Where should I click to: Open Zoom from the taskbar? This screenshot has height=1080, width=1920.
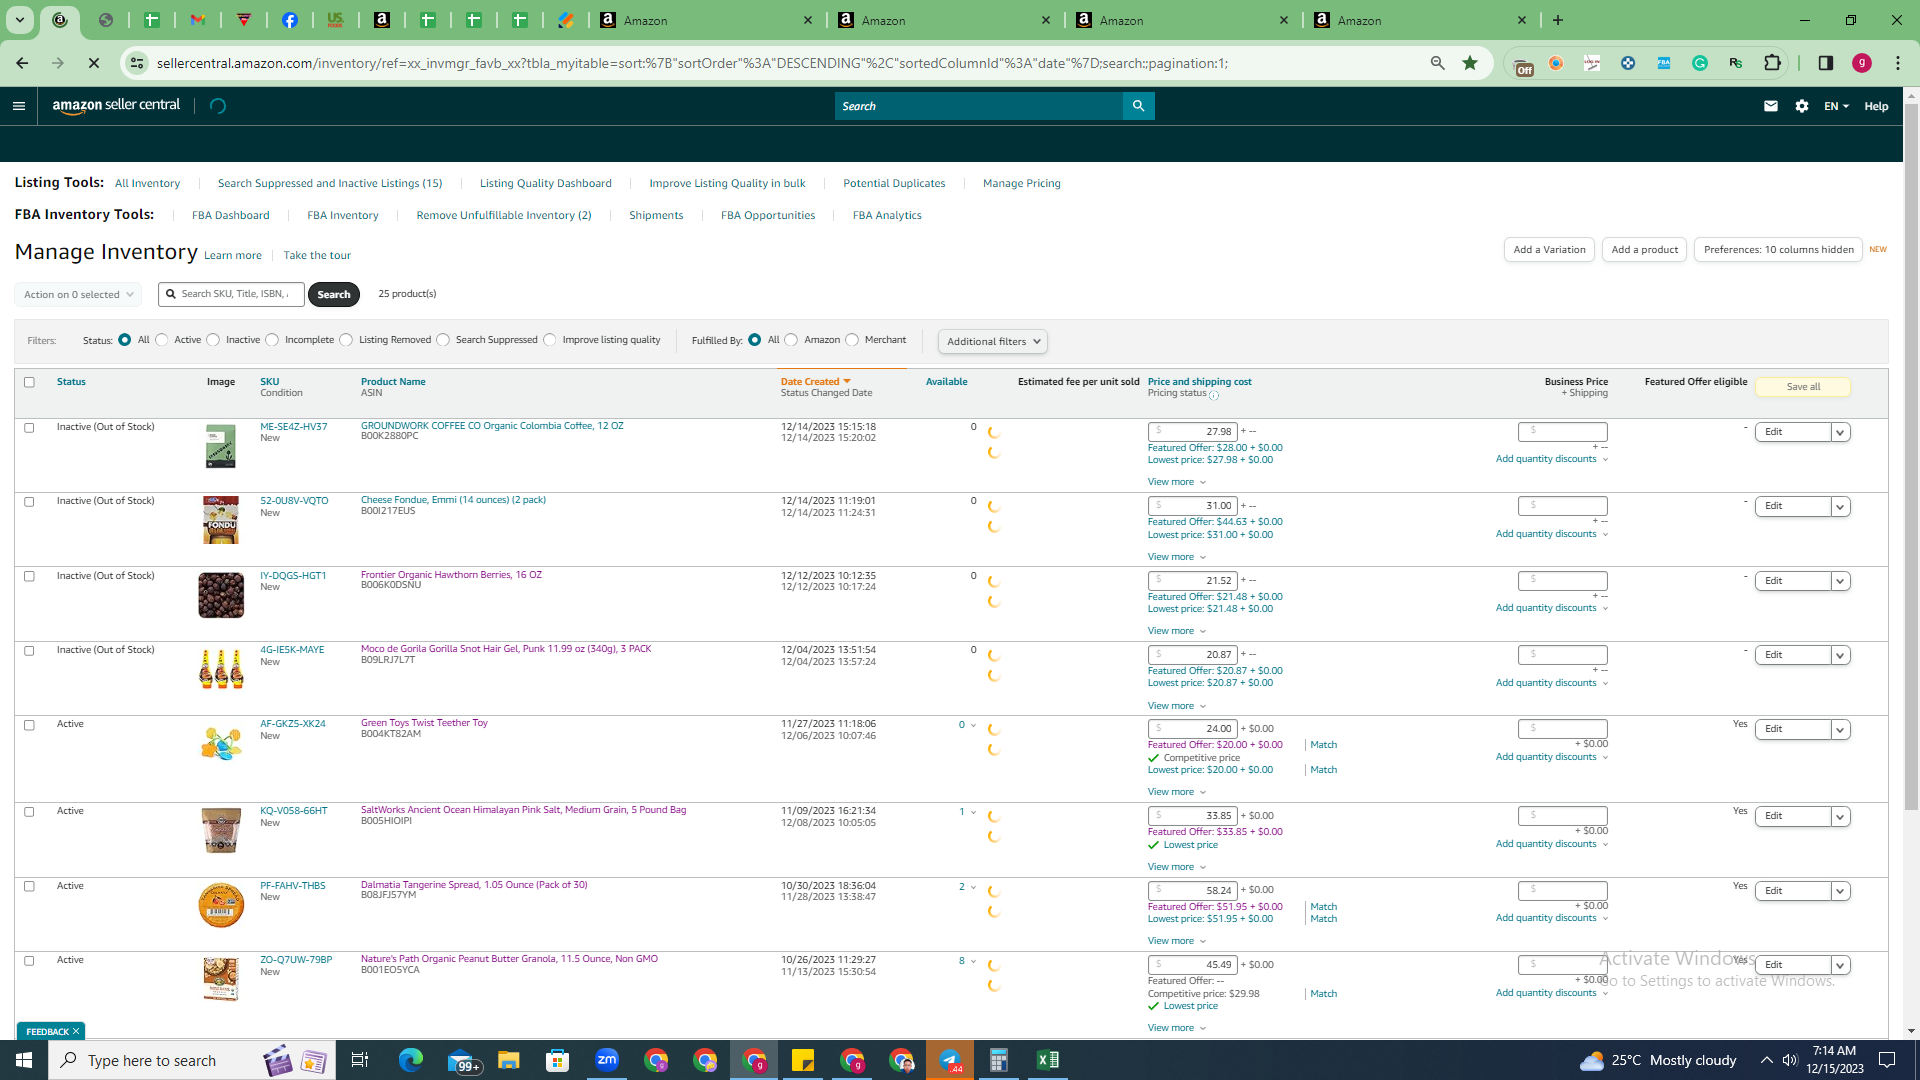pos(607,1060)
